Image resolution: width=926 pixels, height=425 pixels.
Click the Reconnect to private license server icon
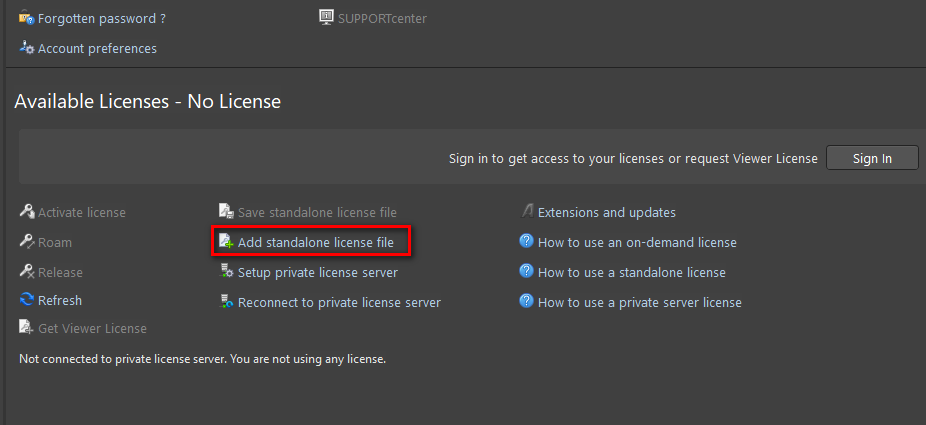(227, 302)
